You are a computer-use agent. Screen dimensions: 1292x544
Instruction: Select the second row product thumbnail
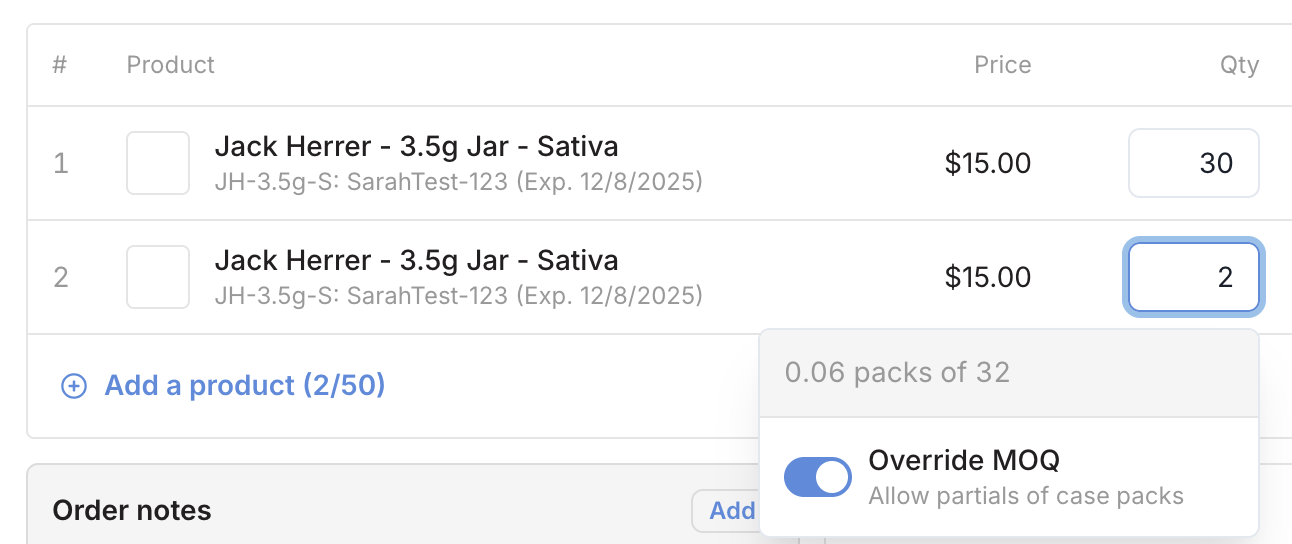(158, 277)
